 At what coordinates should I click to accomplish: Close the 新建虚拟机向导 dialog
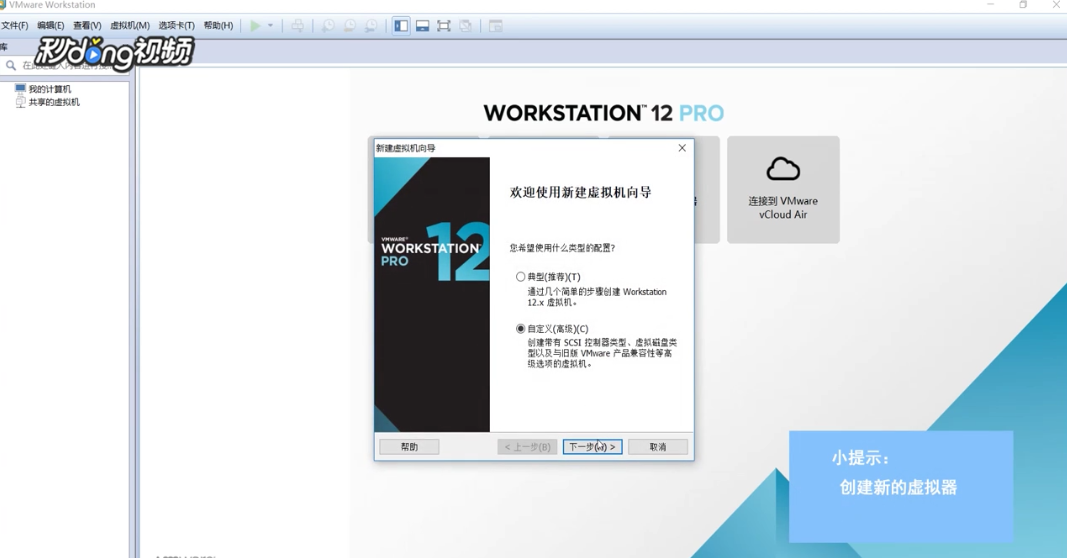682,148
